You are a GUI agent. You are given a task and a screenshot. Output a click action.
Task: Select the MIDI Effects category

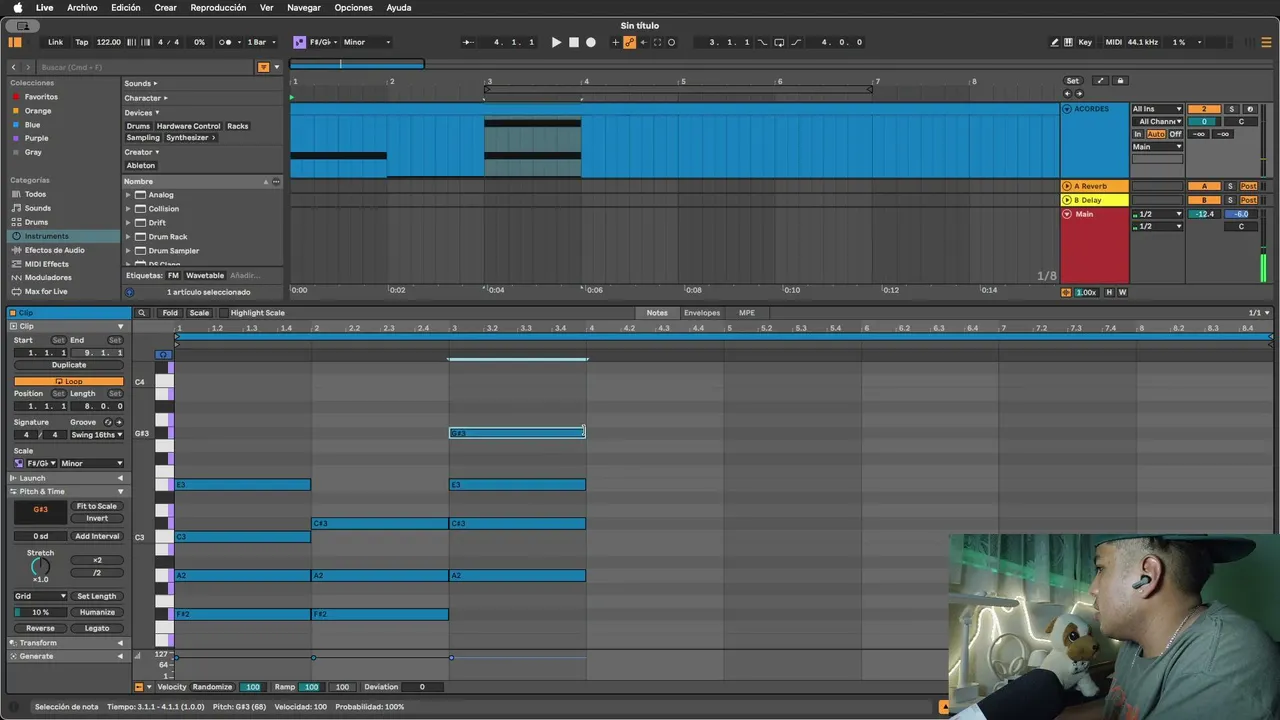(x=47, y=264)
